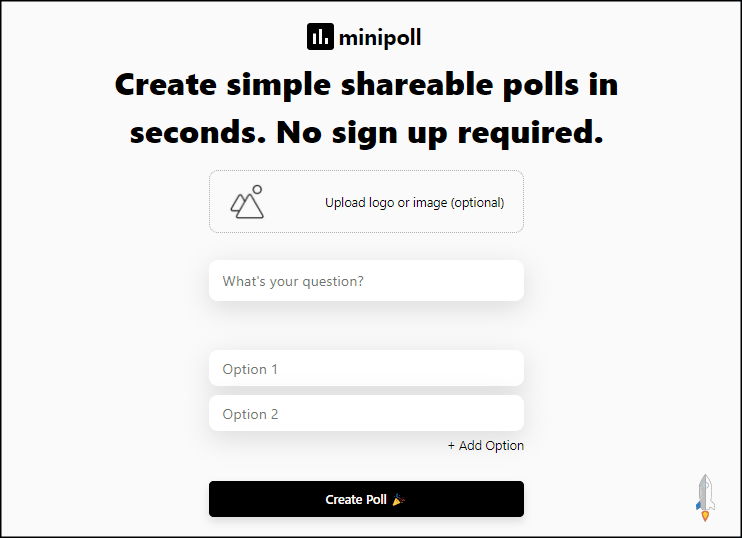Click the "No sign up required" phrase
Image resolution: width=742 pixels, height=538 pixels.
[x=440, y=132]
